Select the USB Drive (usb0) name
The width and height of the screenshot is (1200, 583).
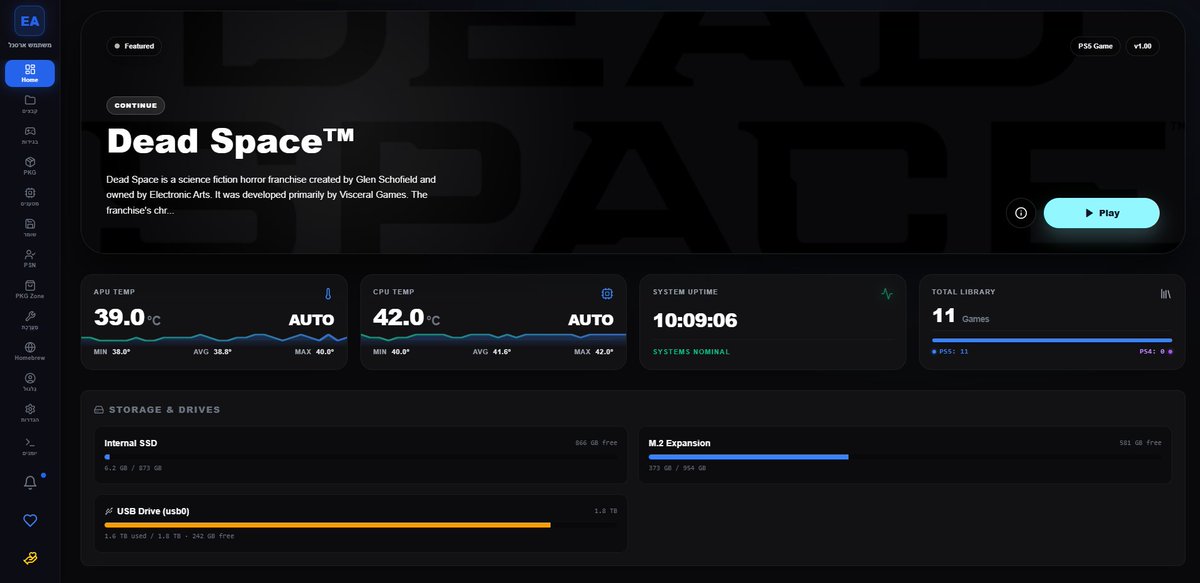tap(153, 511)
